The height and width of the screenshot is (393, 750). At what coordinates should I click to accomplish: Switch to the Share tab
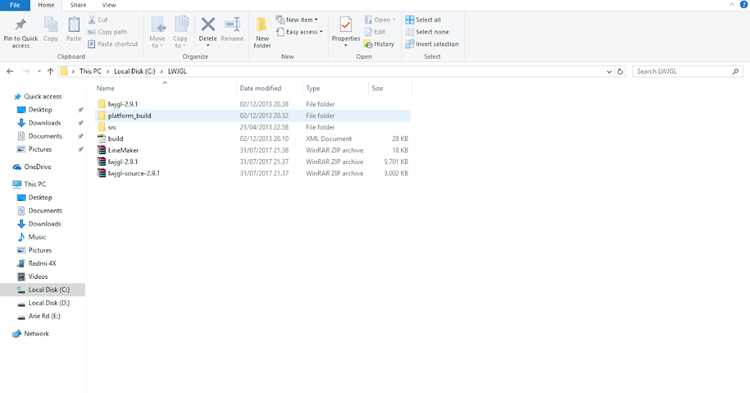(x=78, y=5)
